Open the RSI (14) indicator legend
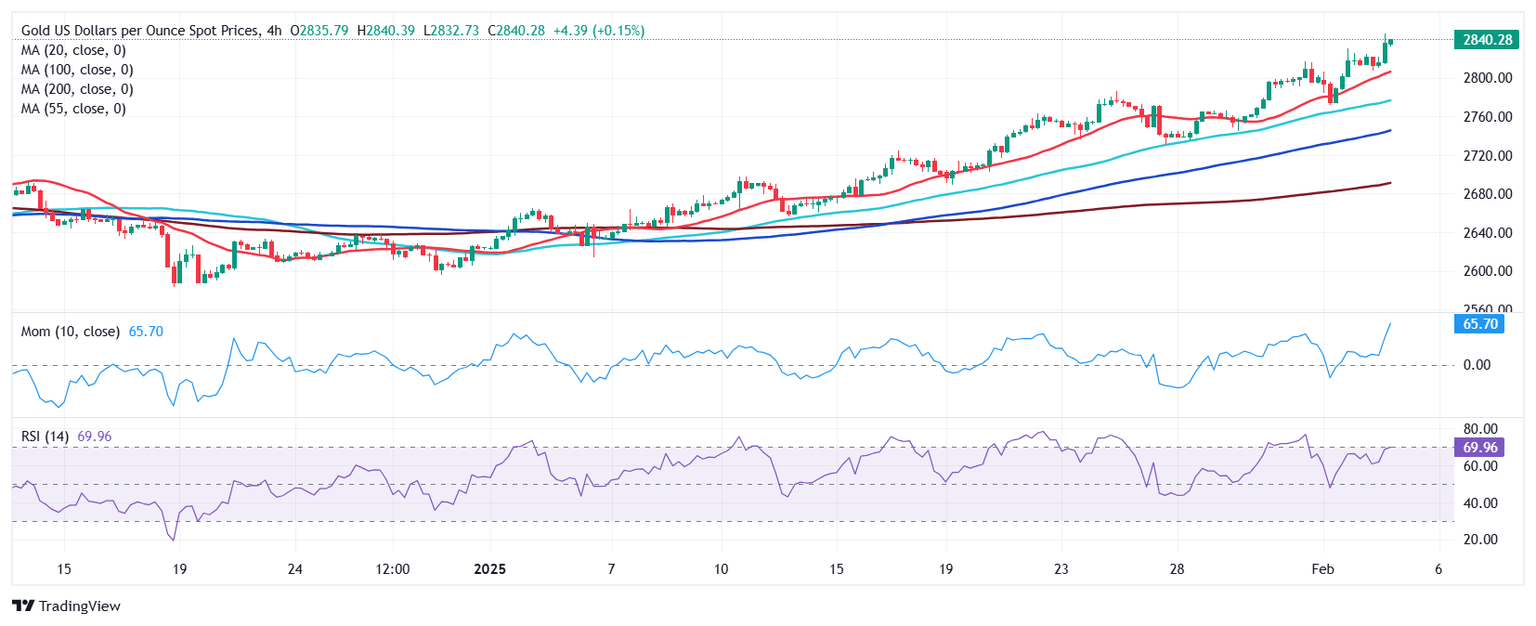Image resolution: width=1536 pixels, height=626 pixels. (x=45, y=436)
